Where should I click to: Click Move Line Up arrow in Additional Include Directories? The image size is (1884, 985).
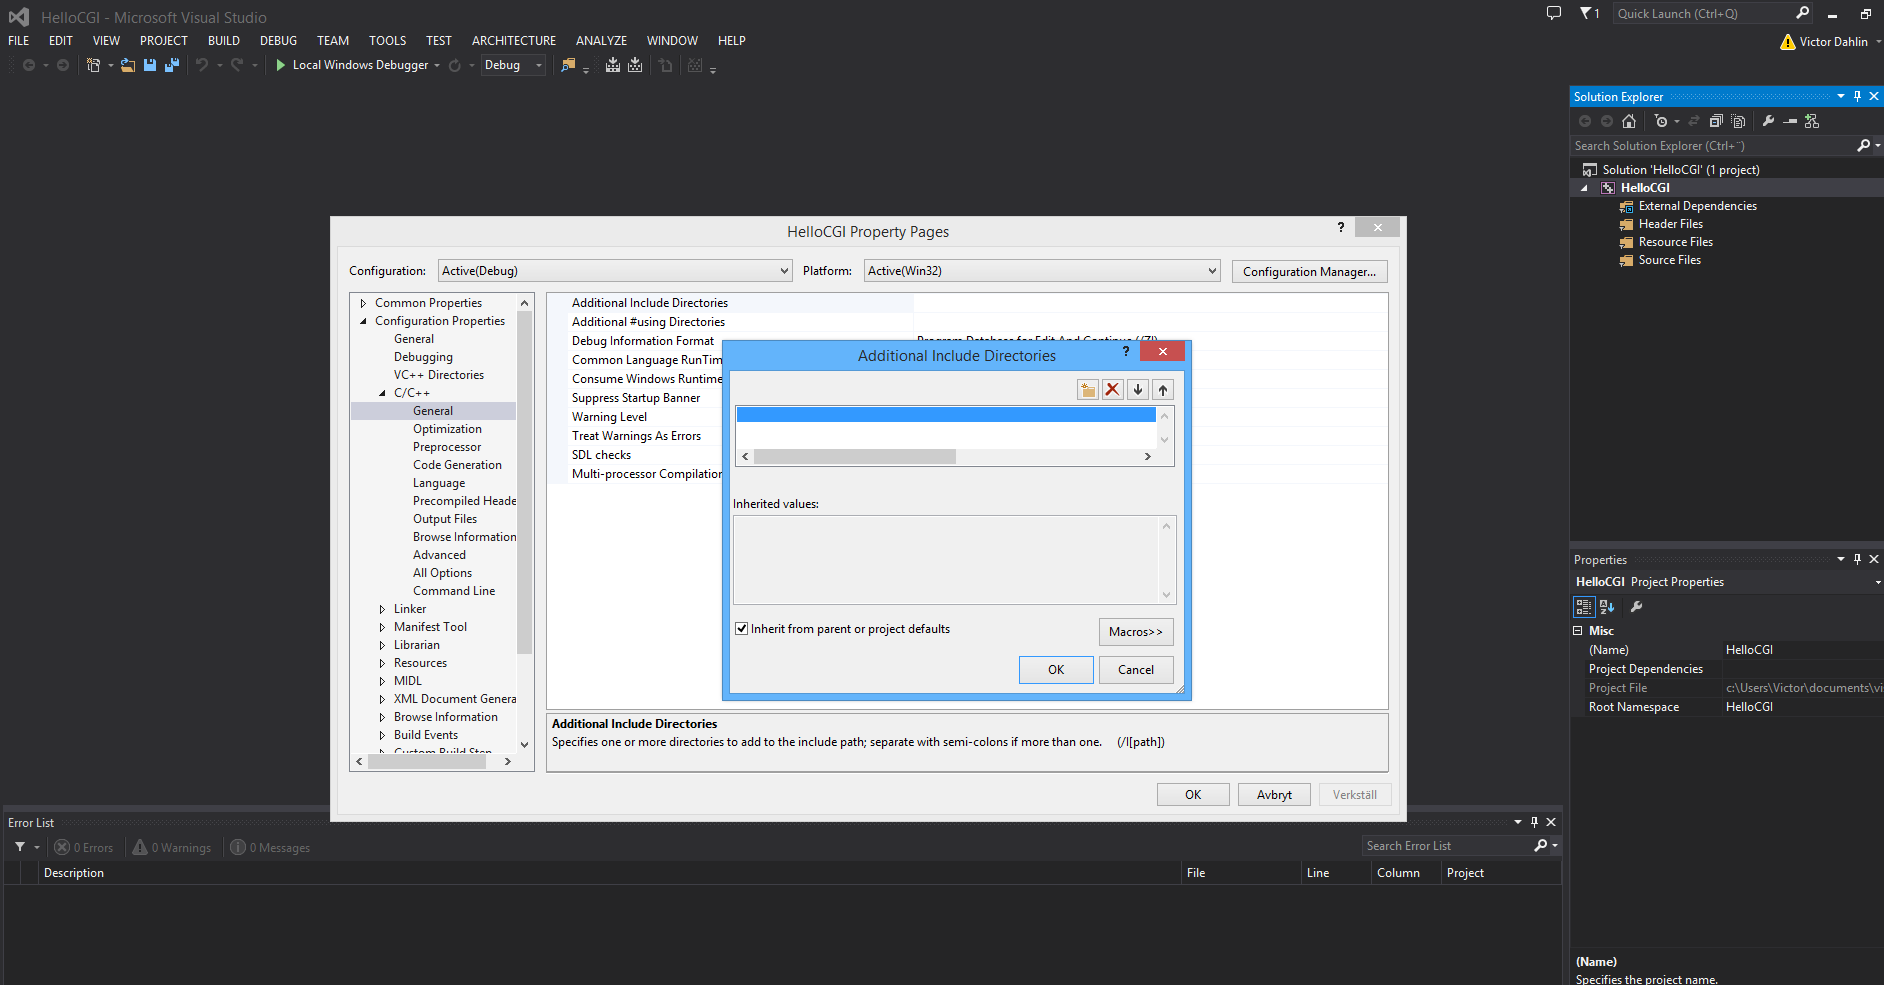click(1163, 390)
